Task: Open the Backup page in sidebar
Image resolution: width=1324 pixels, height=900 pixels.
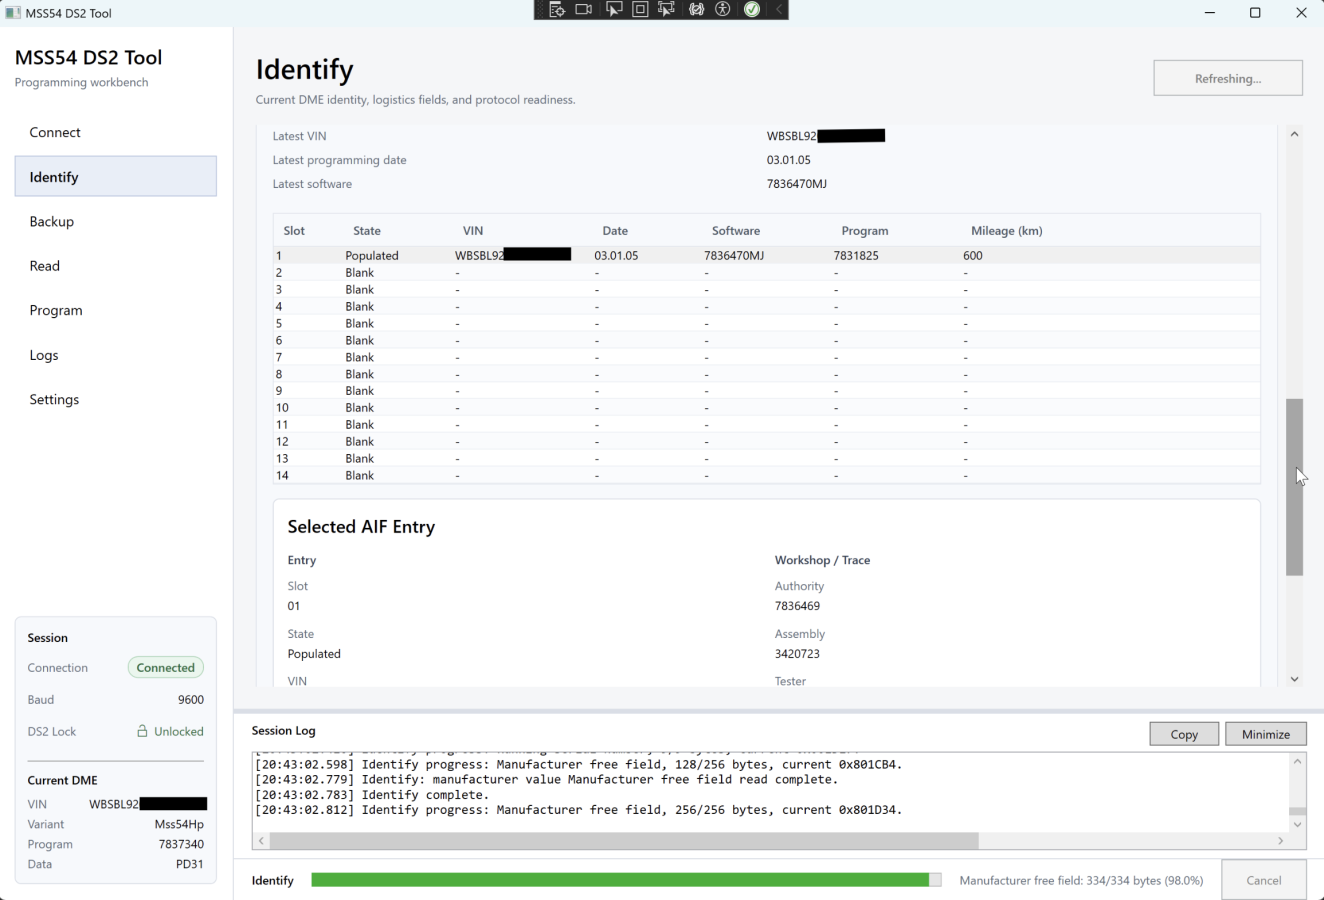Action: pyautogui.click(x=52, y=222)
